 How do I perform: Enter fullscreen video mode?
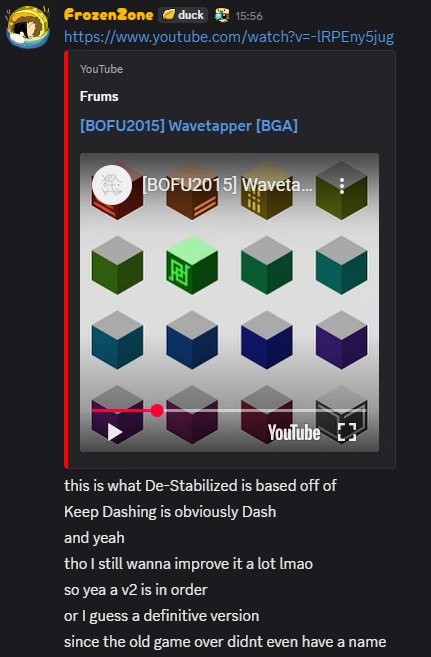[x=347, y=432]
